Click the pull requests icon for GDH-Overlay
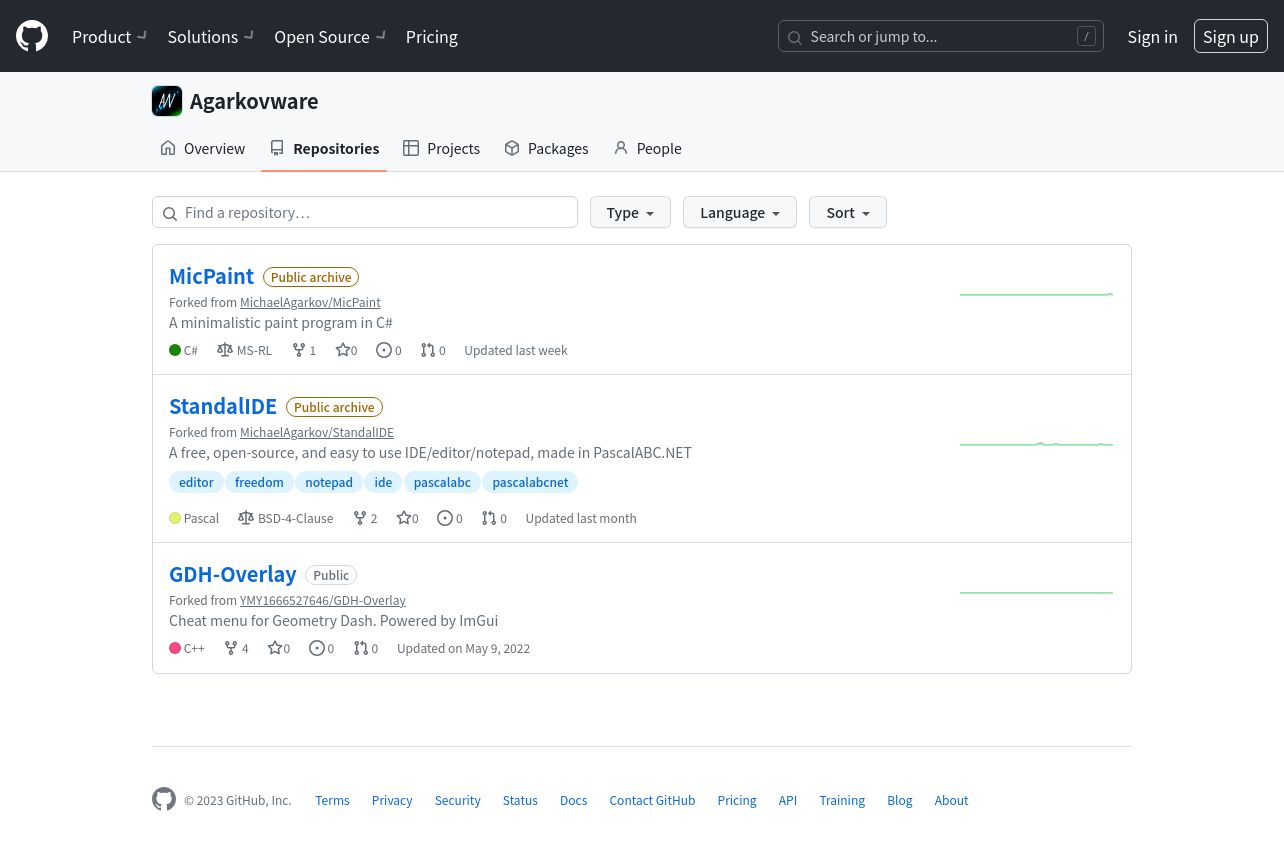This screenshot has width=1284, height=861. tap(361, 648)
